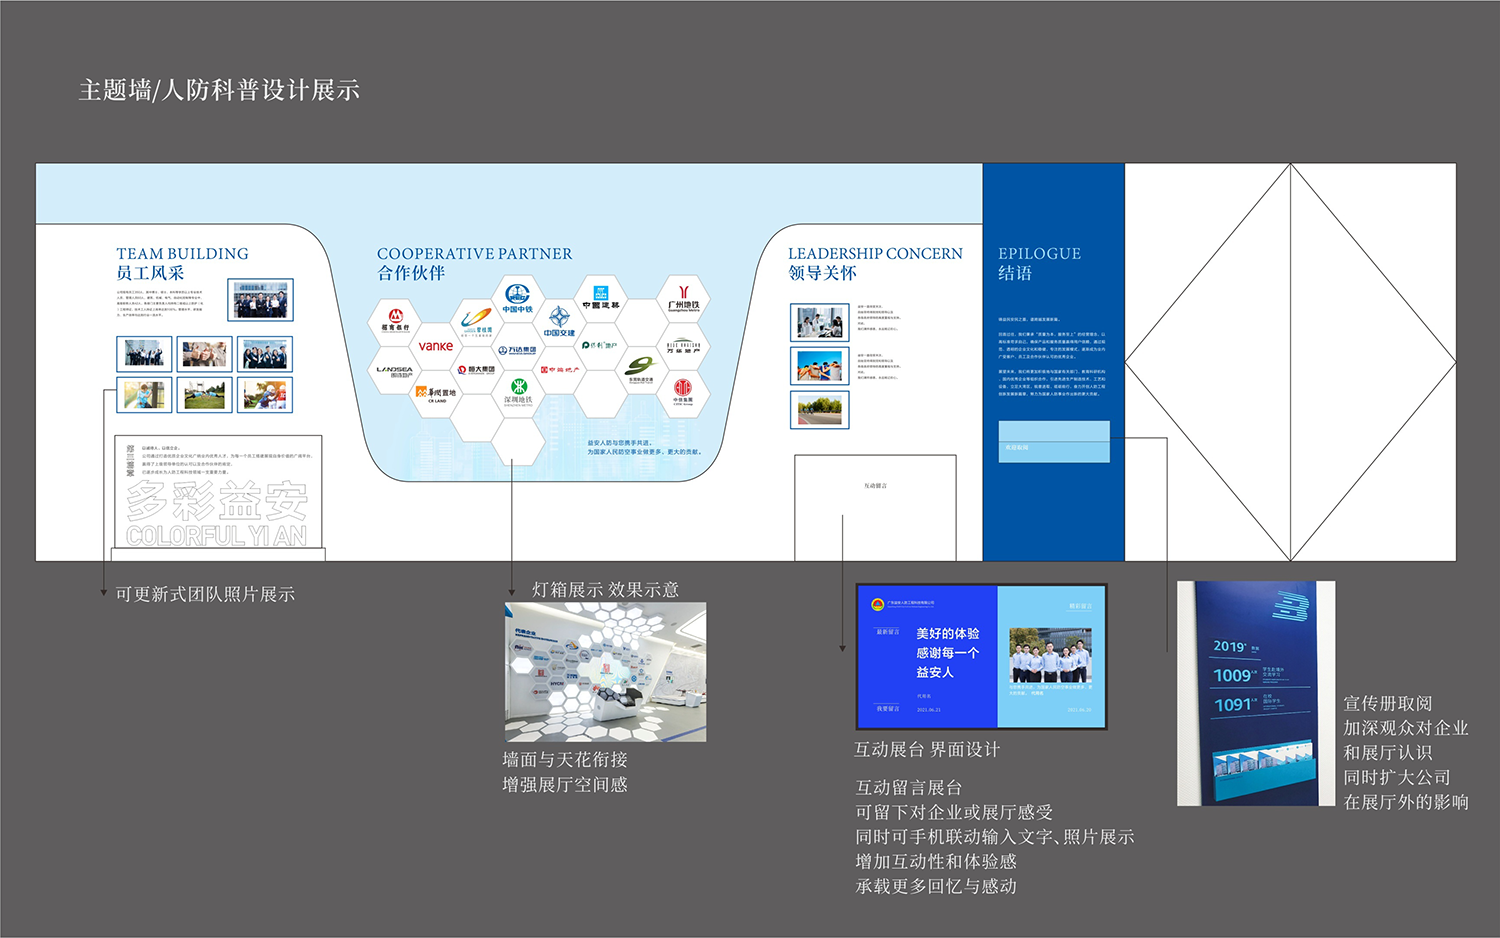
Task: Select the text 宣传册取阅
Action: coord(1388,704)
